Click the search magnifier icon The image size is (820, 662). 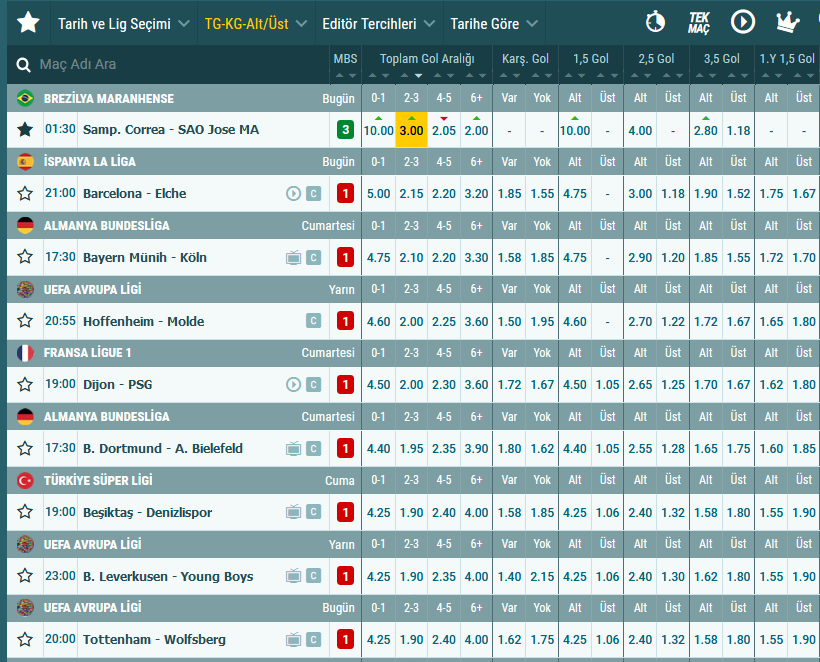[24, 64]
